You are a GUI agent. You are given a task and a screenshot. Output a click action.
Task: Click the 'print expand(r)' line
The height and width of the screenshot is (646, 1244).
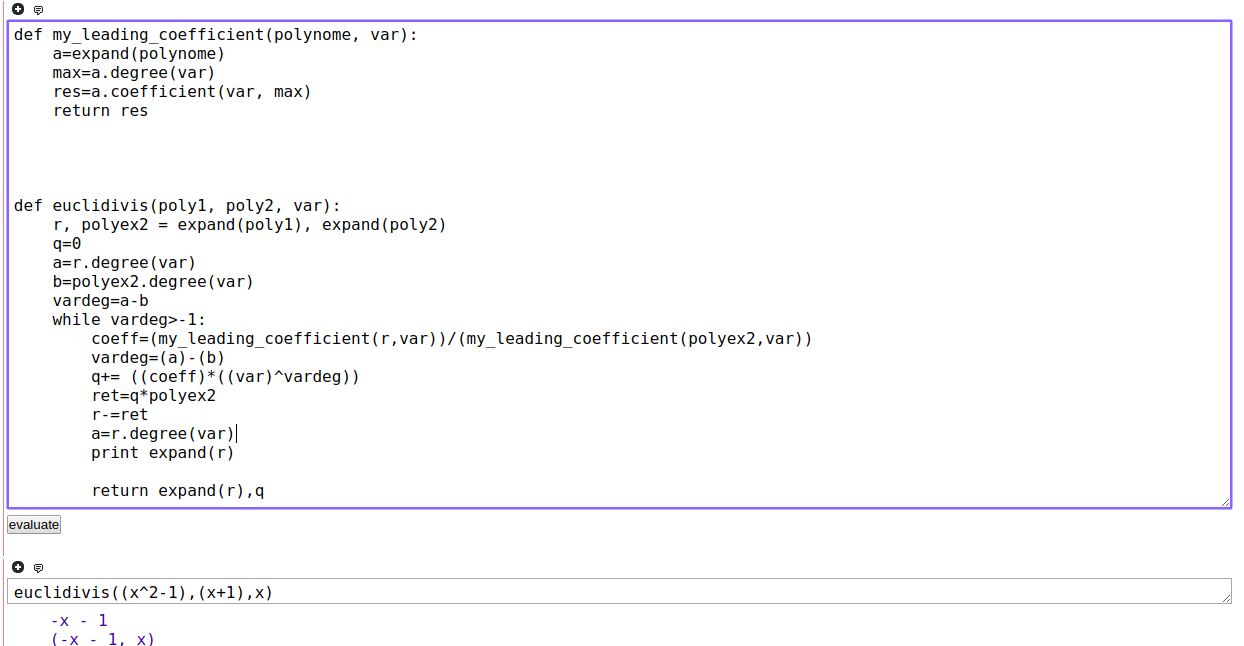pyautogui.click(x=162, y=453)
